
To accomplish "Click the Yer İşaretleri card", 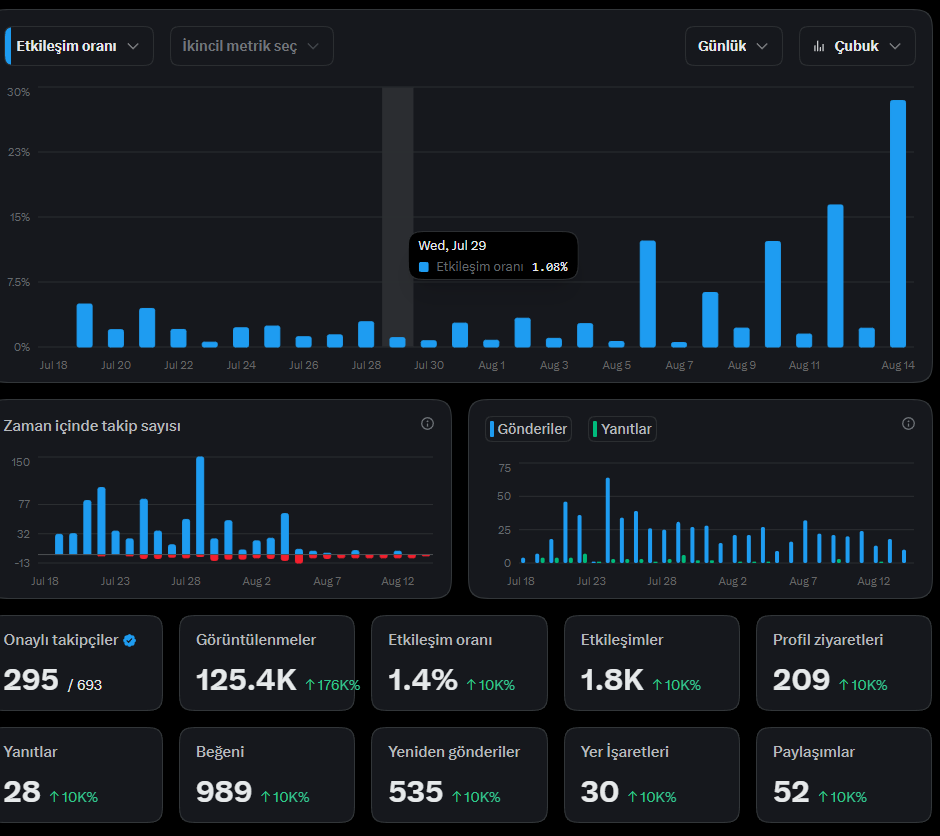I will (x=652, y=775).
